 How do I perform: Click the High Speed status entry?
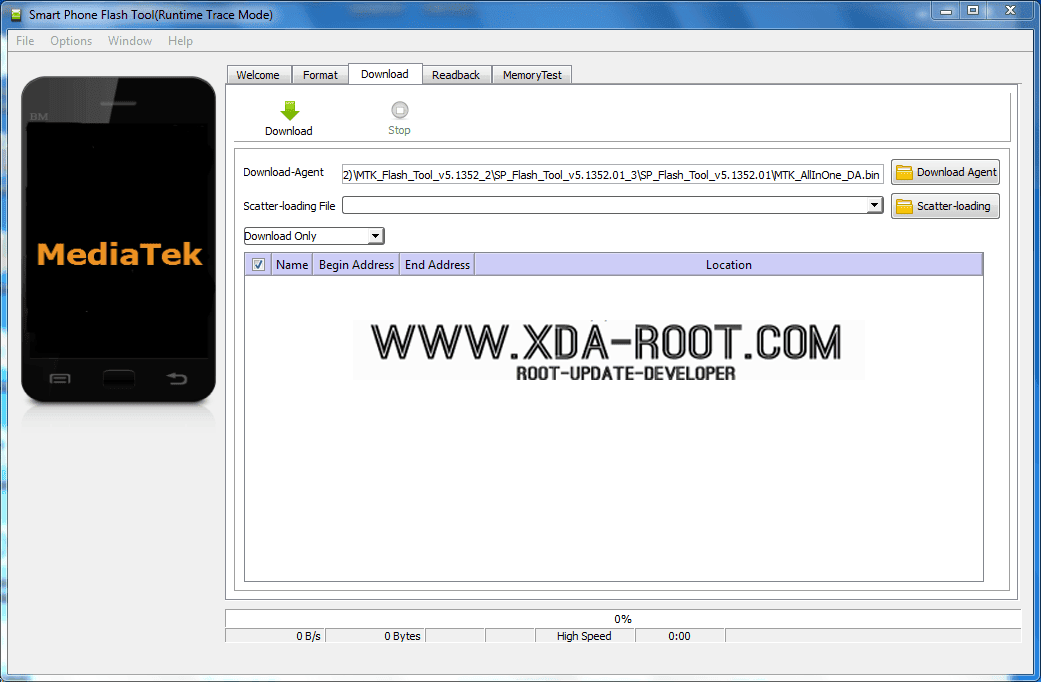pyautogui.click(x=585, y=636)
